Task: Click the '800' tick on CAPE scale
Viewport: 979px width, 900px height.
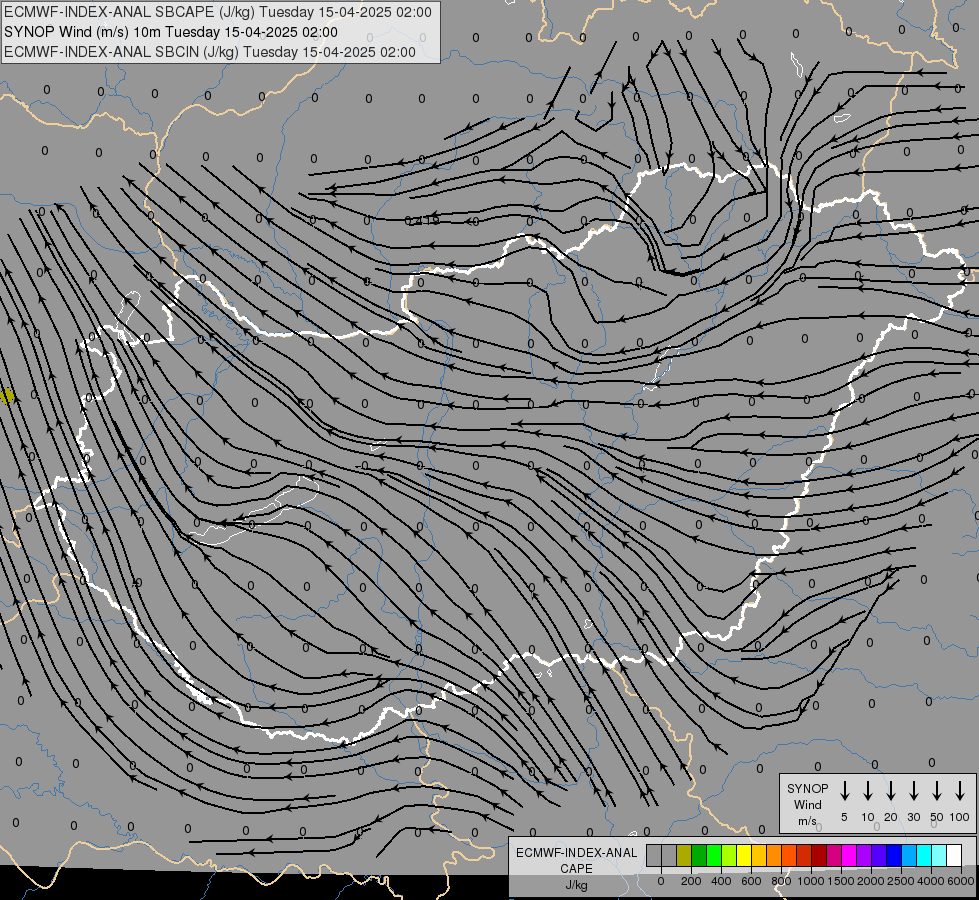Action: 781,881
